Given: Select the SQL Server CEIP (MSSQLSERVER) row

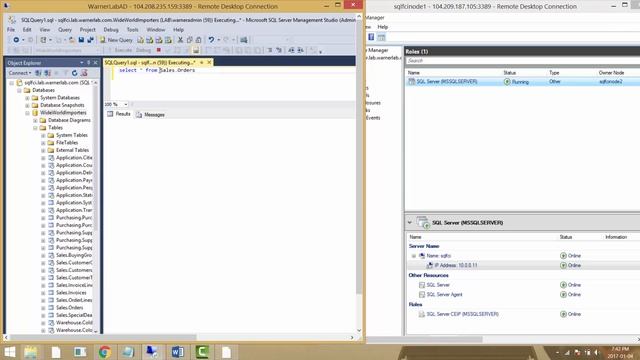Looking at the screenshot, I should pyautogui.click(x=522, y=314).
